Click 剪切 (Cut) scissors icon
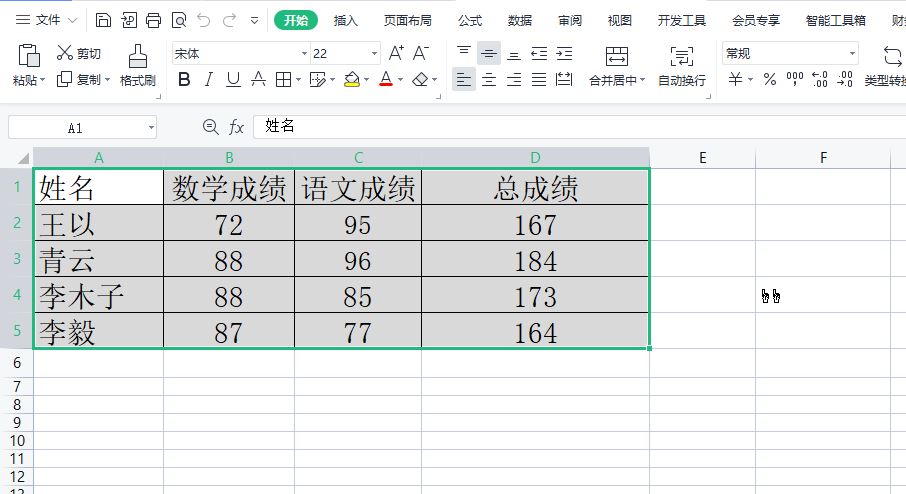The height and width of the screenshot is (494, 906). coord(64,53)
